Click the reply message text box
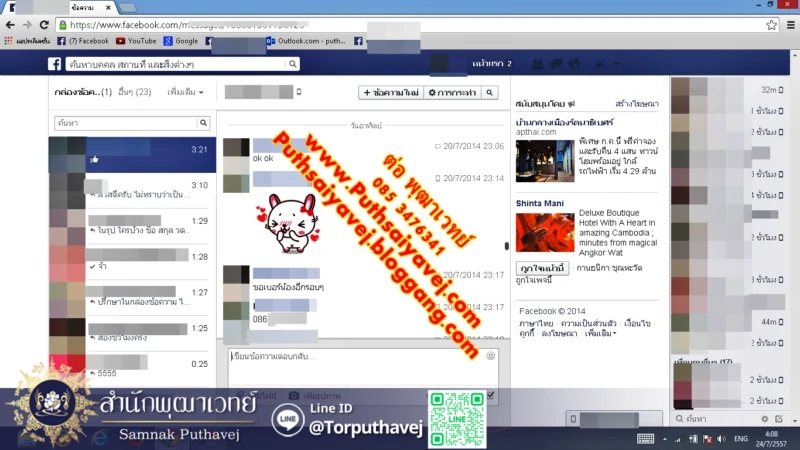 click(x=355, y=366)
